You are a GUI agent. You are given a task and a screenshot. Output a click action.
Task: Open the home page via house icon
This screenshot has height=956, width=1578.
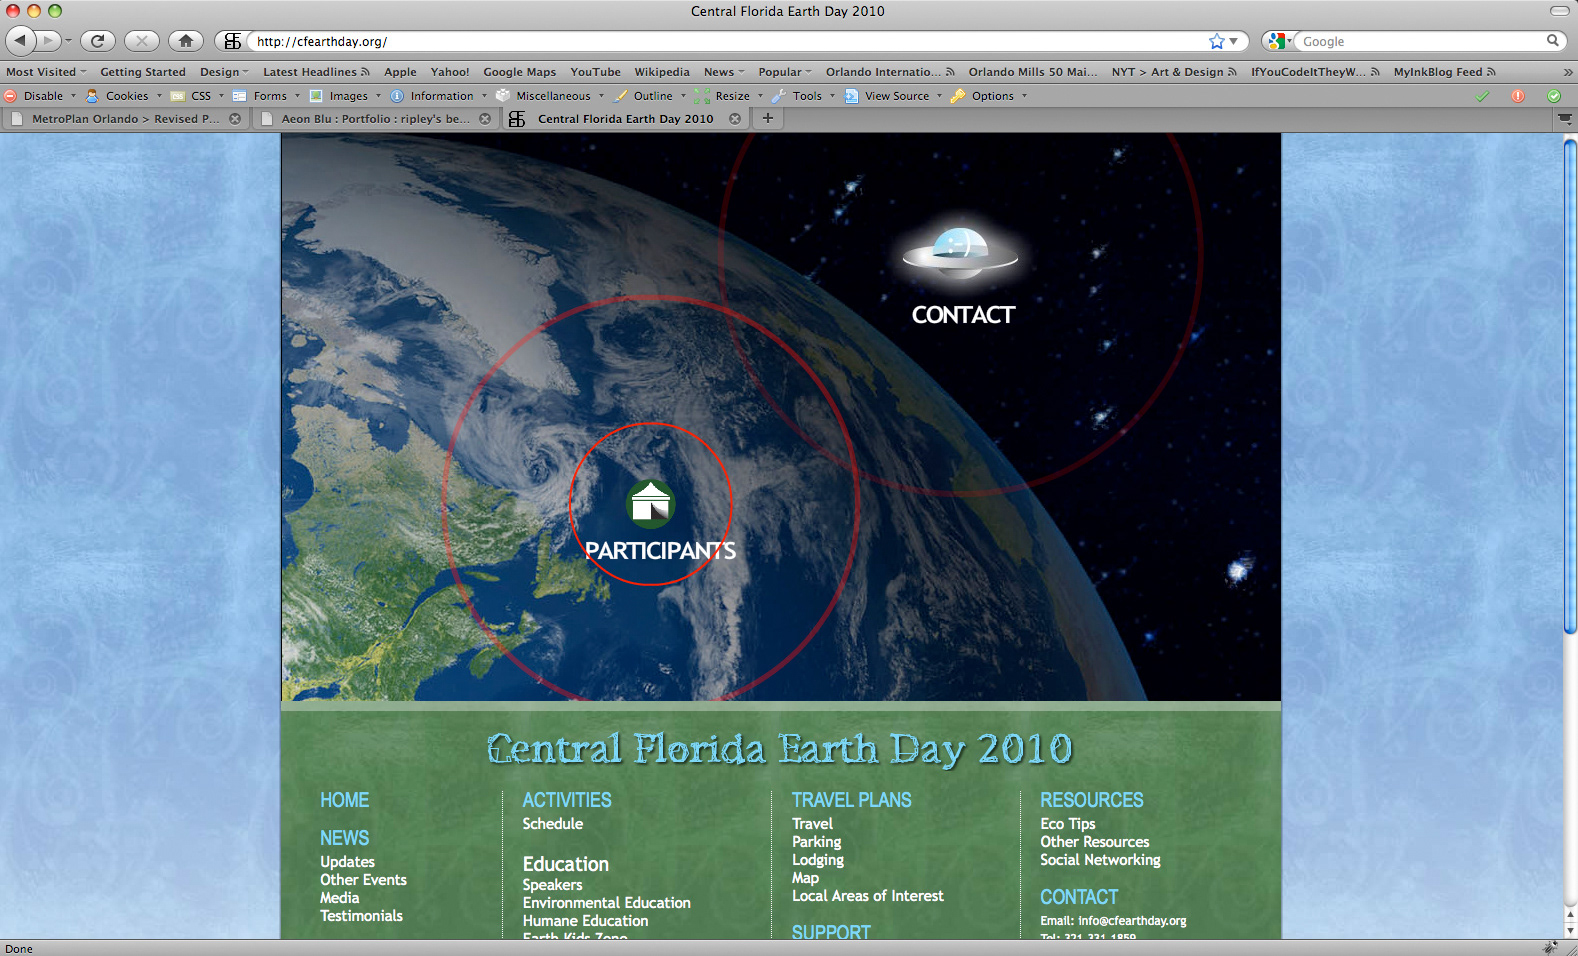pos(186,41)
